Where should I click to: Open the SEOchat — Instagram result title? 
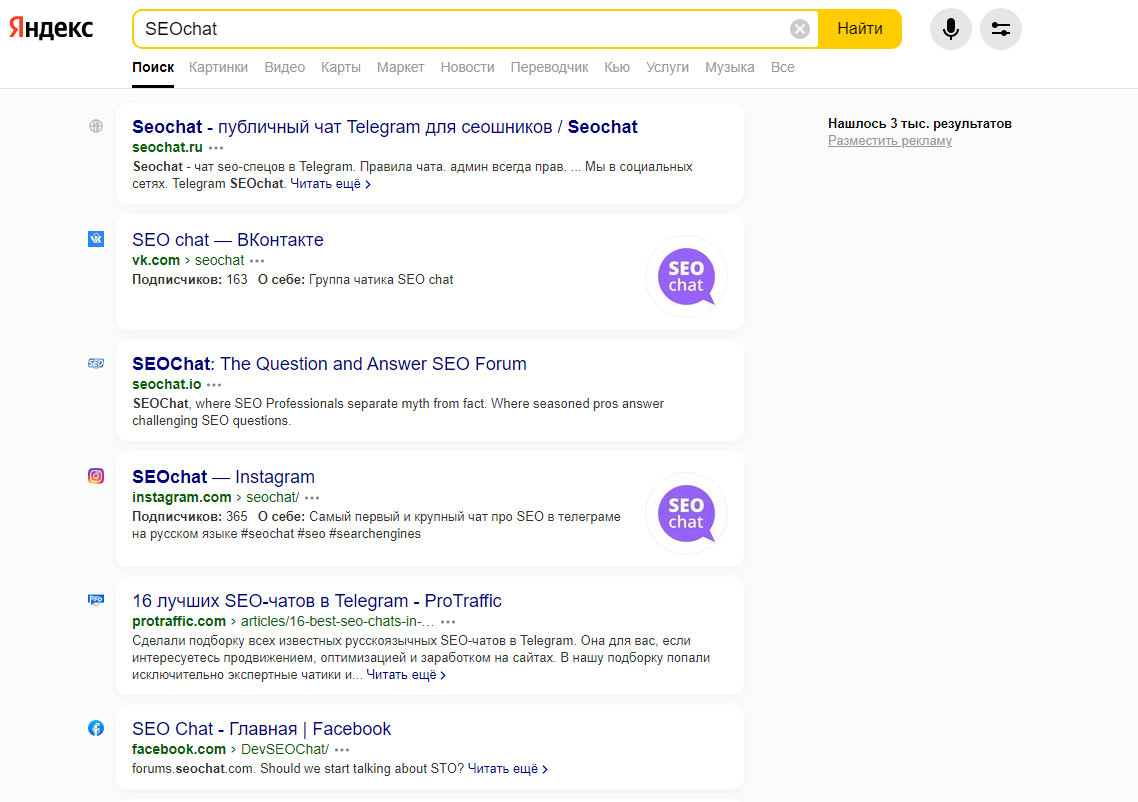tap(224, 477)
